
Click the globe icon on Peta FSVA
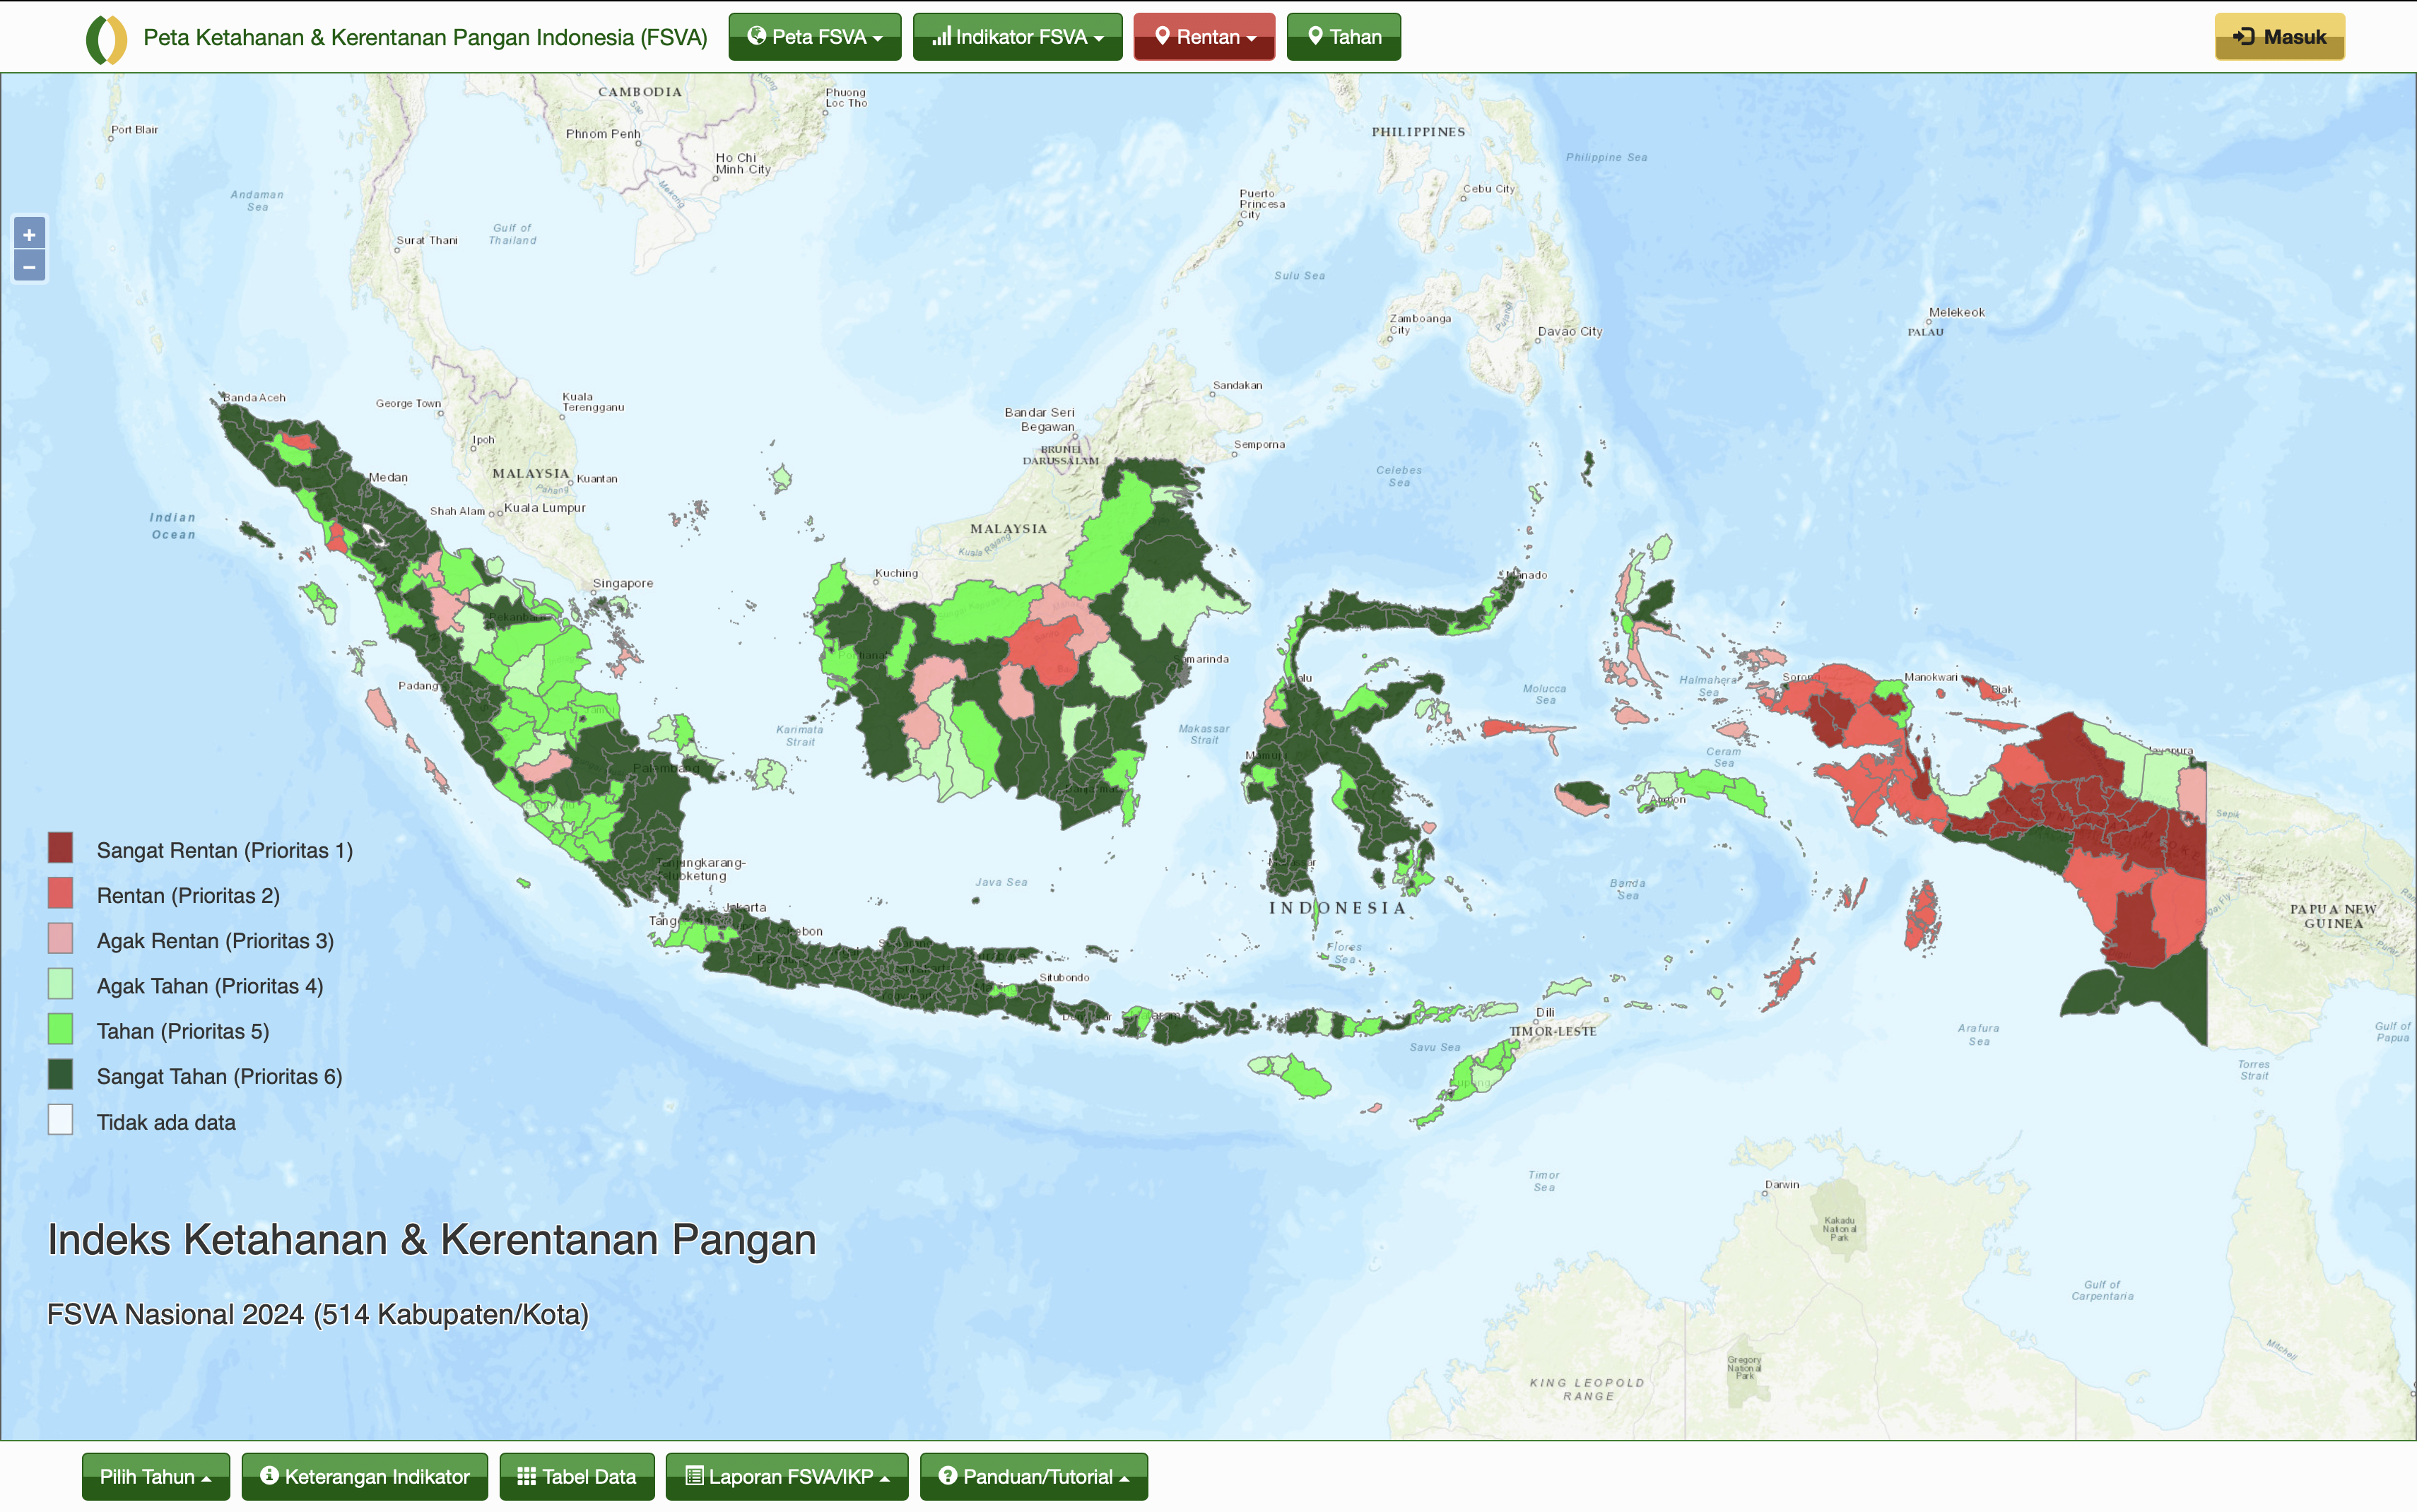[757, 36]
